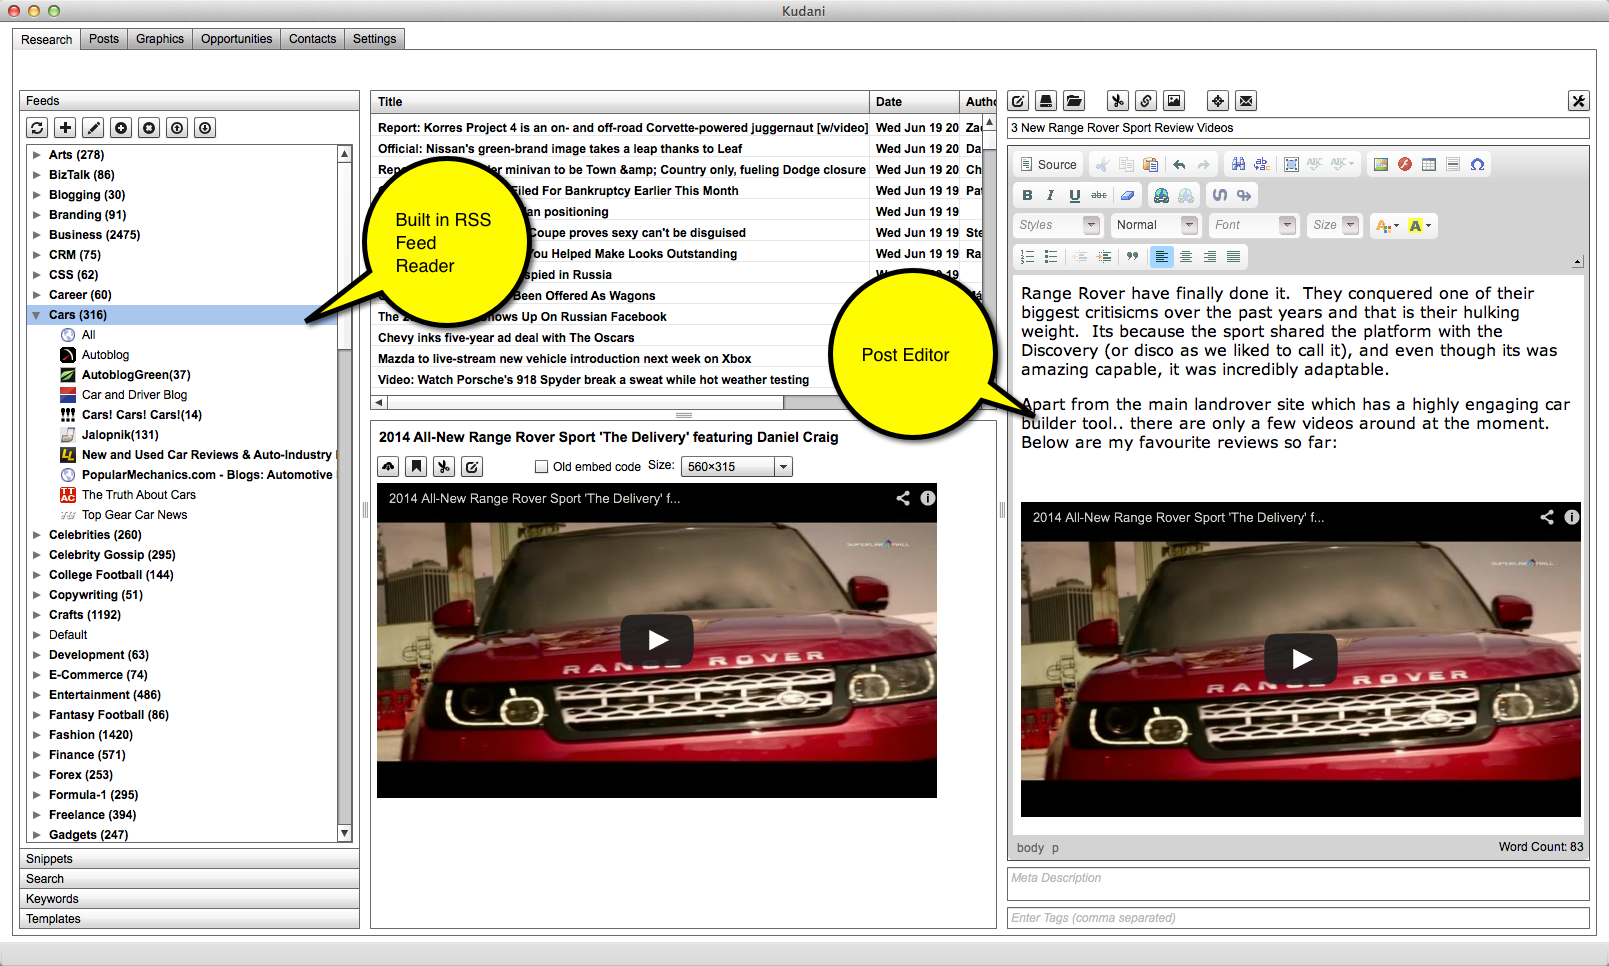
Task: Insert Flash object in editor
Action: pos(1405,165)
